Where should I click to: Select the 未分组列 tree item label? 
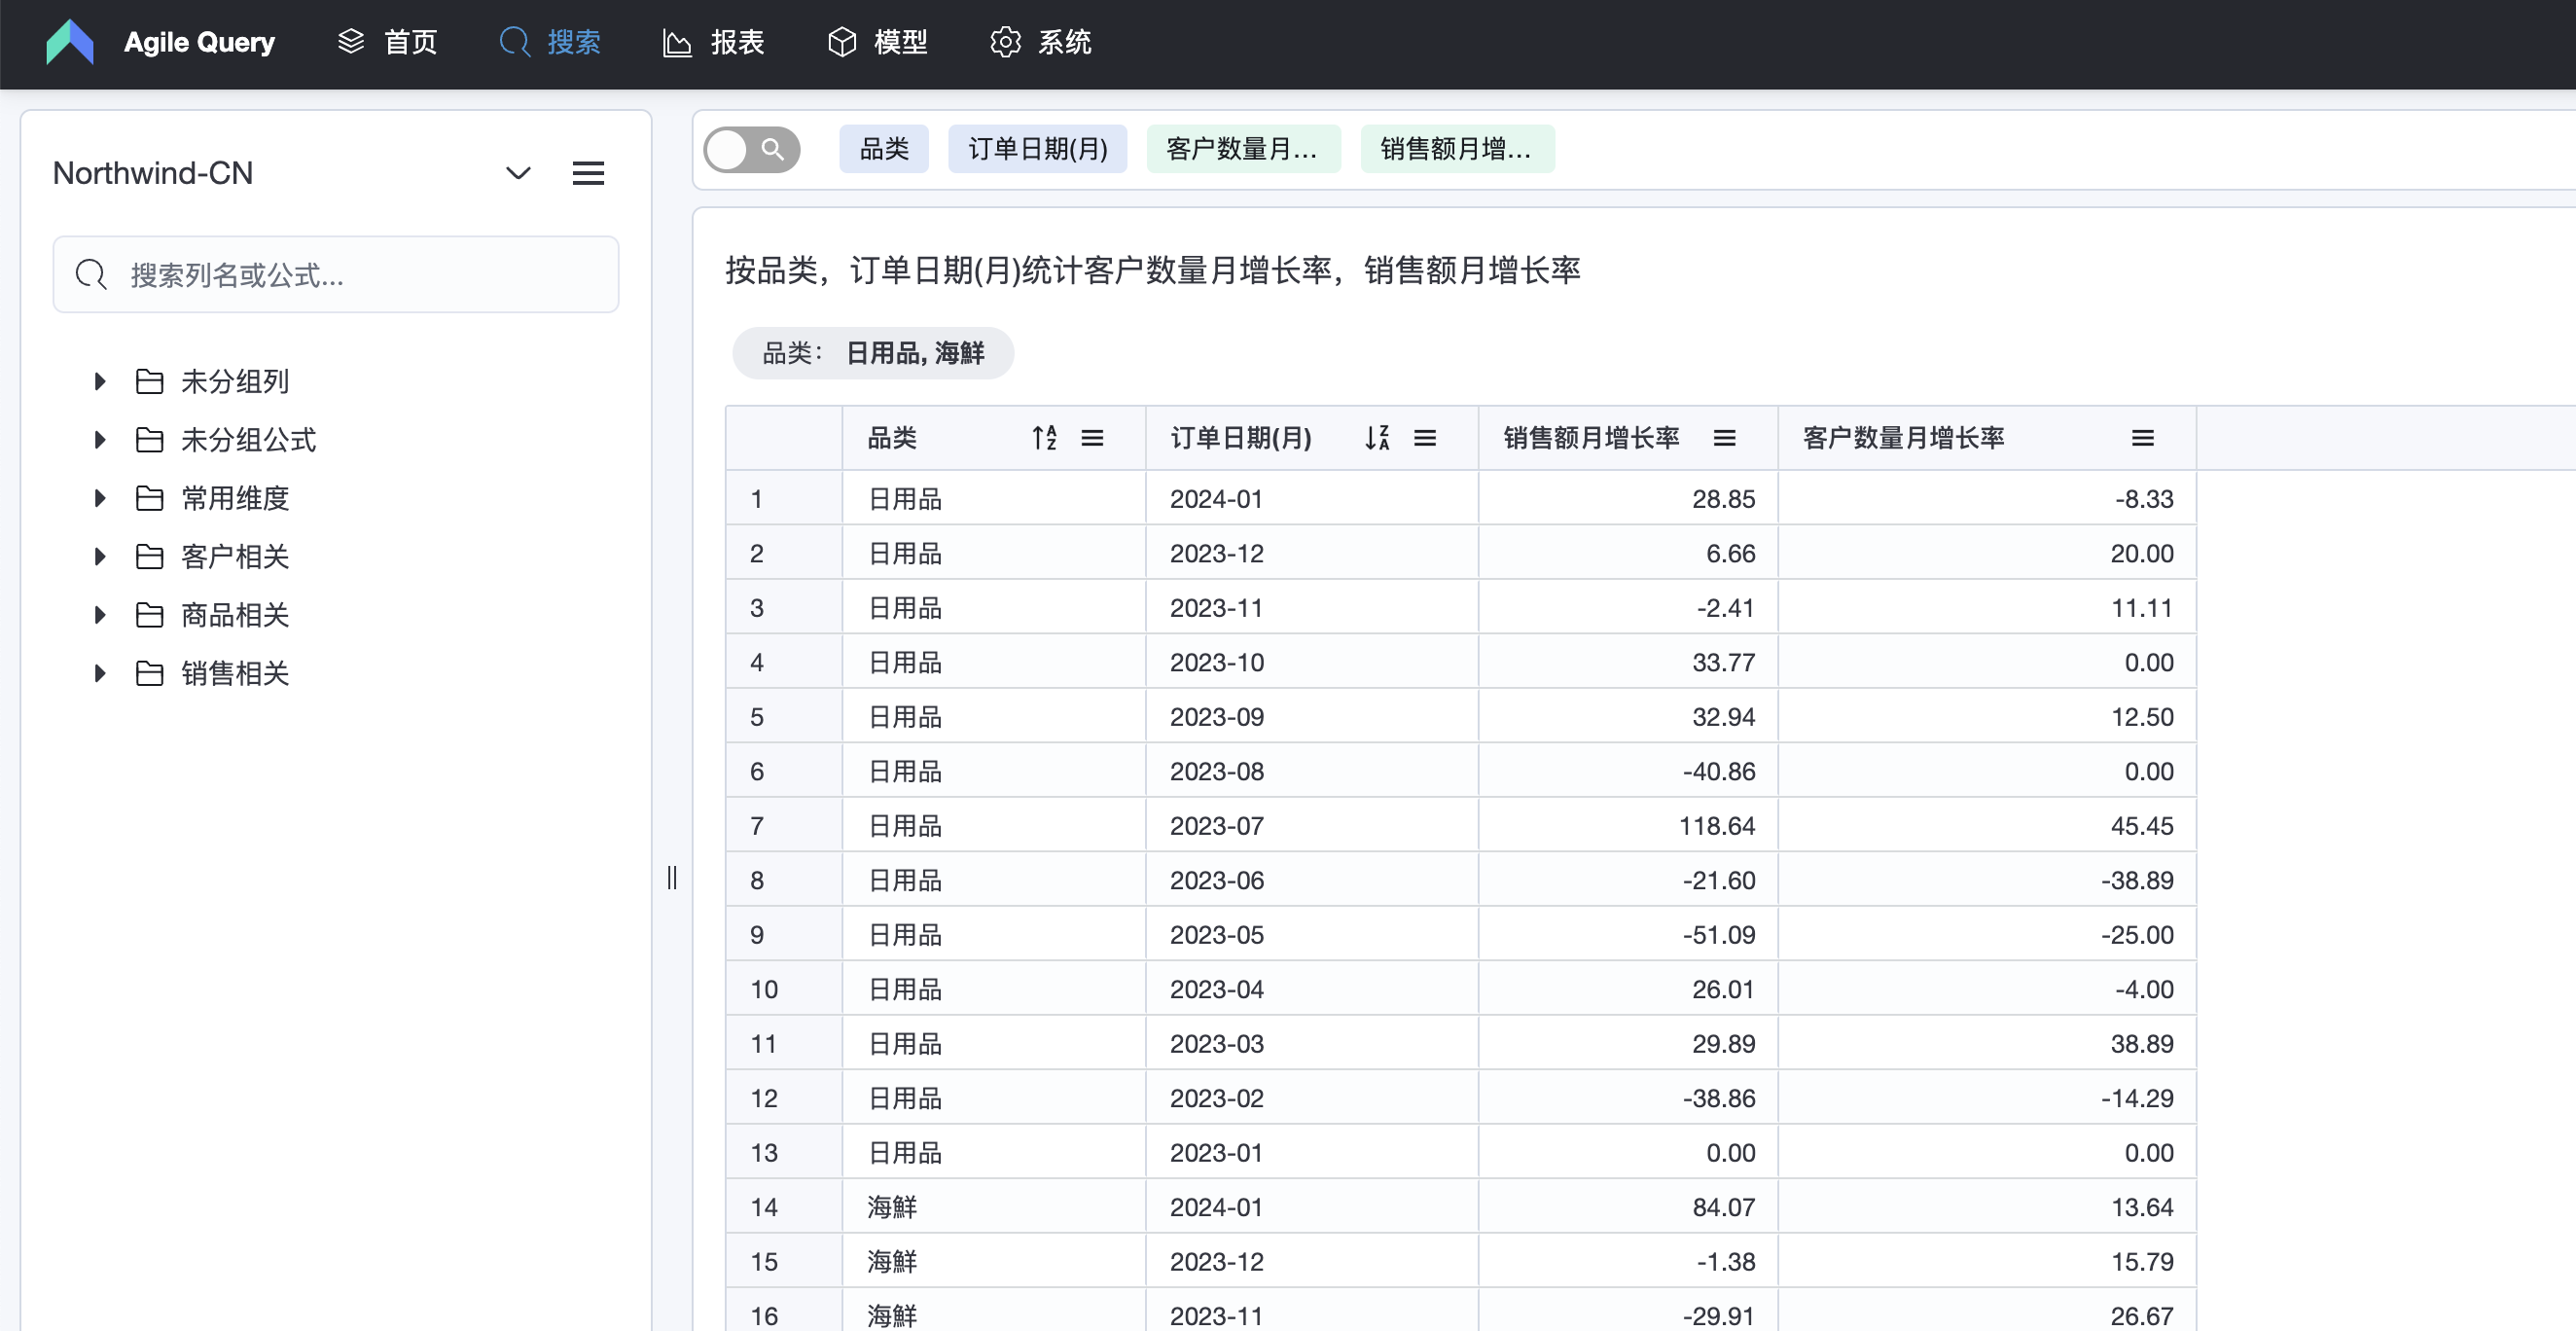(235, 381)
